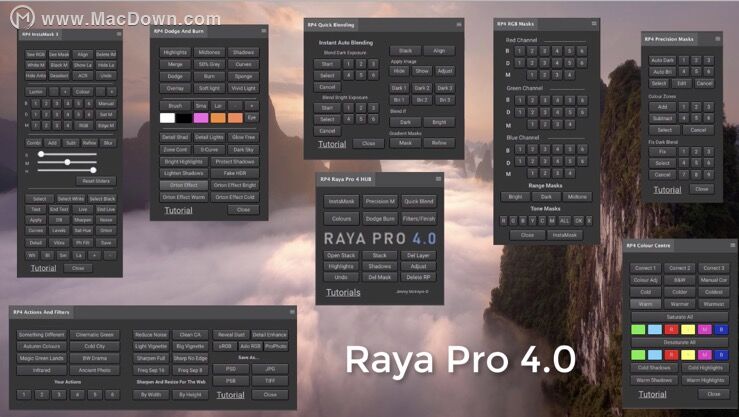Viewport: 739px width, 417px height.
Task: Click the M slider handle in InstaMask
Action: tap(67, 162)
